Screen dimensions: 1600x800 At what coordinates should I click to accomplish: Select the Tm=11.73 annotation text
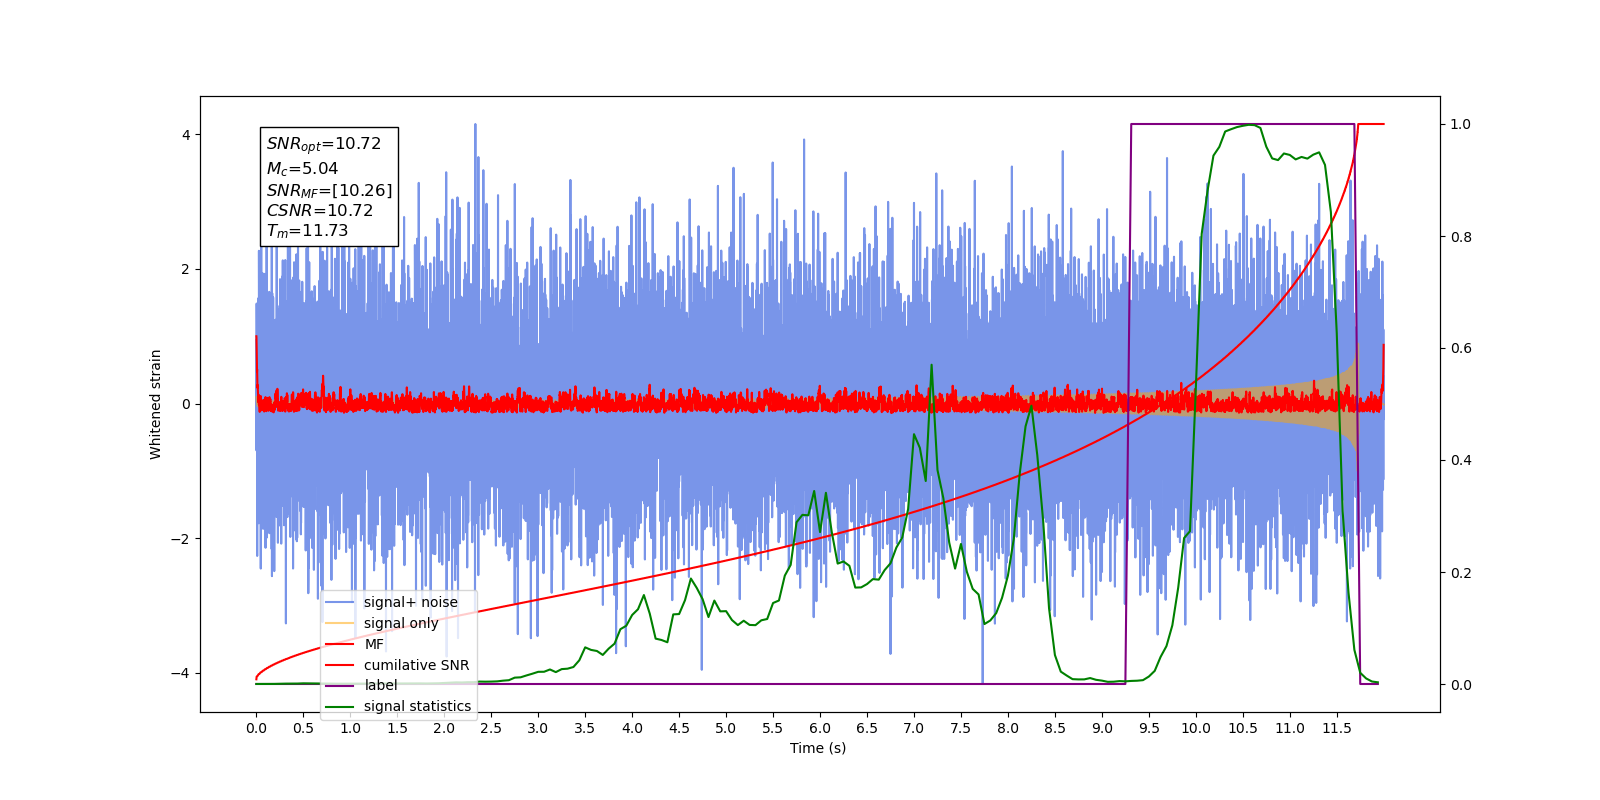[307, 231]
